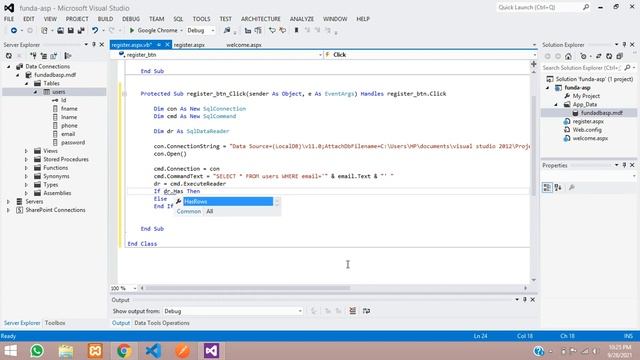640x360 pixels.
Task: Pin the Server Explorer panel
Action: pos(93,44)
